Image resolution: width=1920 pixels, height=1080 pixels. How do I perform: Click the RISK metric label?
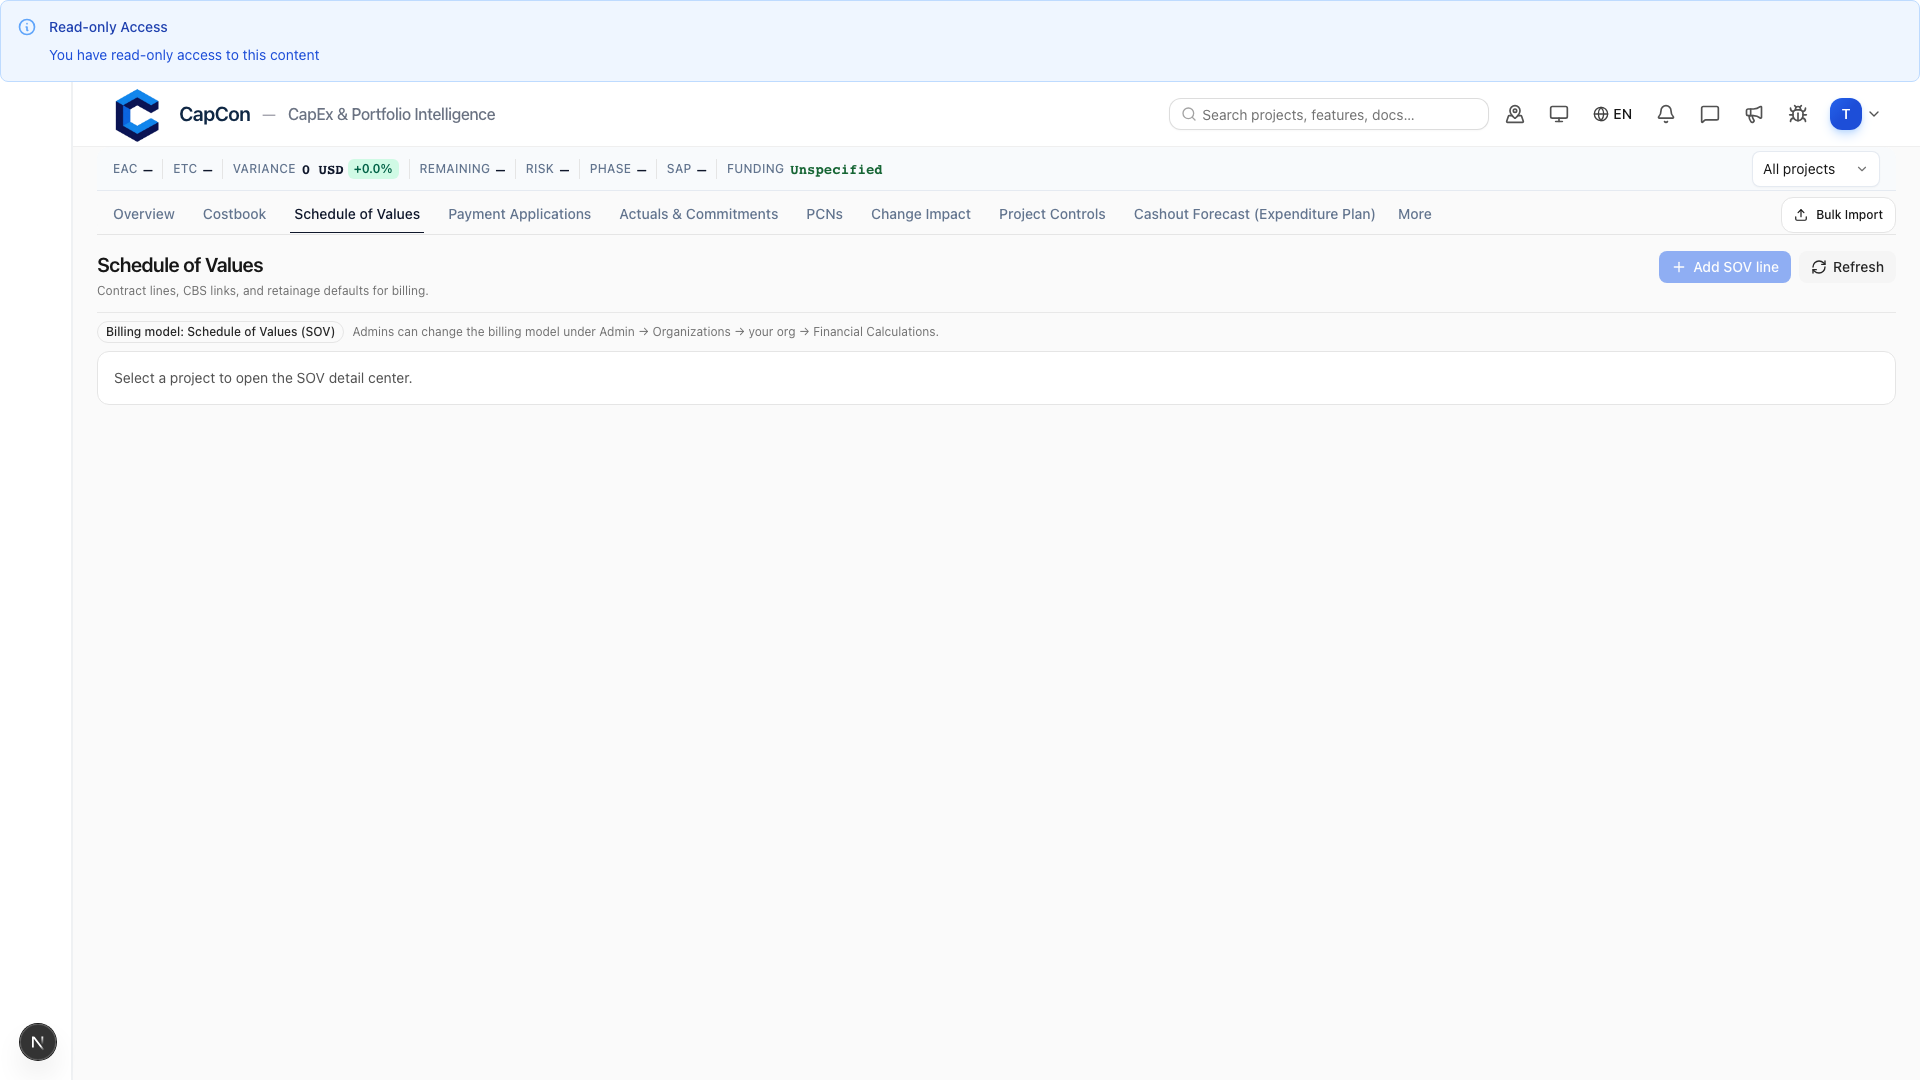pyautogui.click(x=540, y=169)
